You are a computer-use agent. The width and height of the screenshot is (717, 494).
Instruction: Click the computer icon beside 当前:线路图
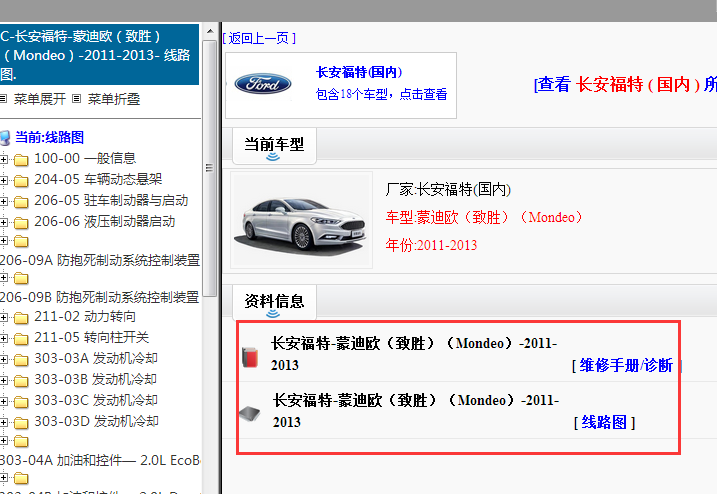(x=5, y=138)
